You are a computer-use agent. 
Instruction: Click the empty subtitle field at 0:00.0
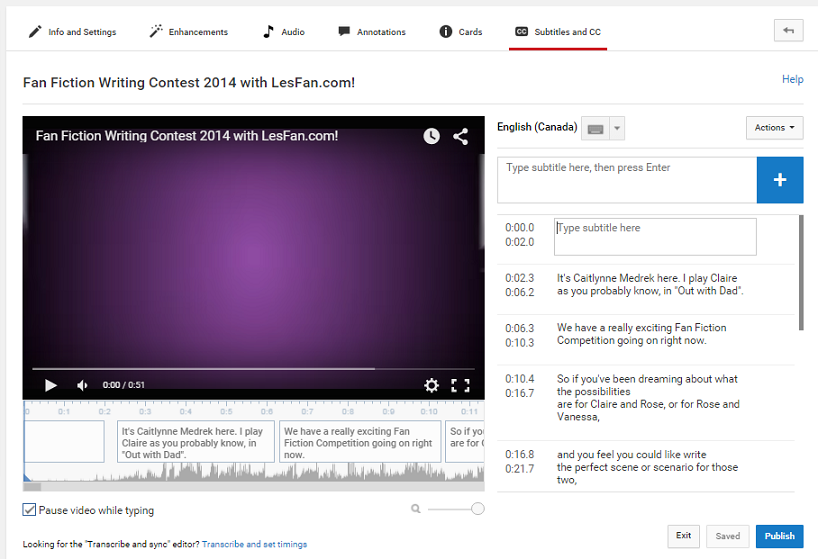pyautogui.click(x=655, y=237)
